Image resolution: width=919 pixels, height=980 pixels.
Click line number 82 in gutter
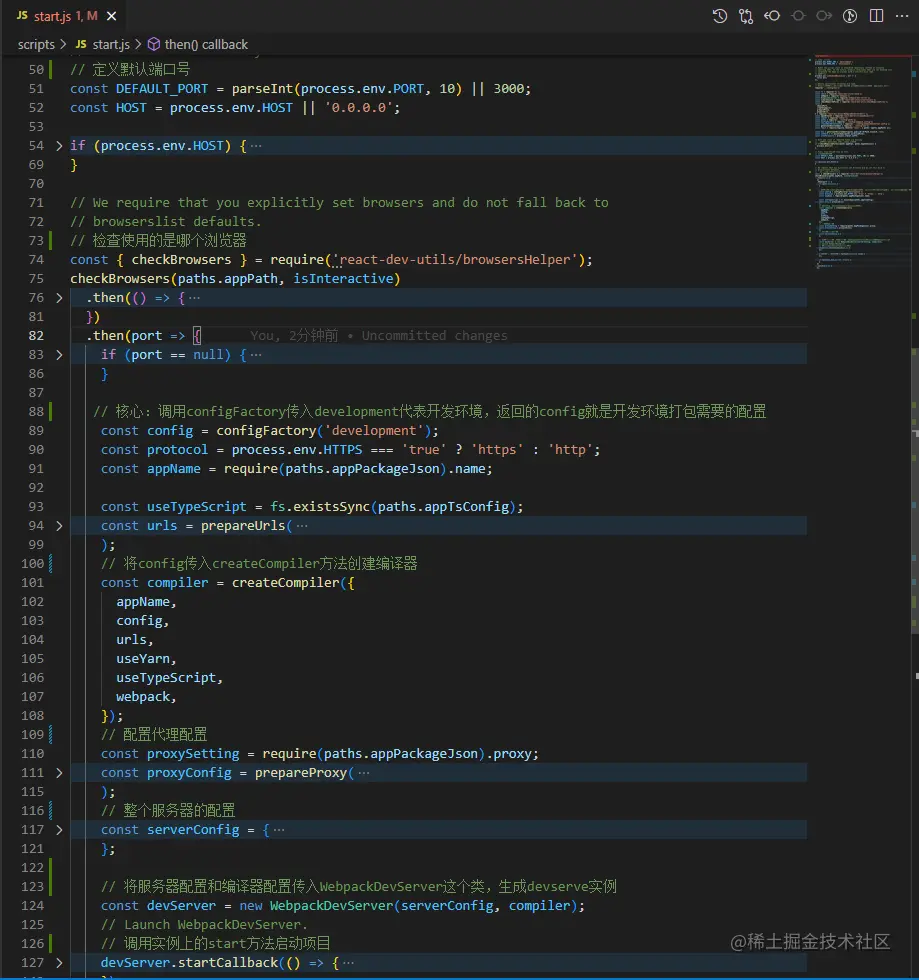pyautogui.click(x=36, y=336)
